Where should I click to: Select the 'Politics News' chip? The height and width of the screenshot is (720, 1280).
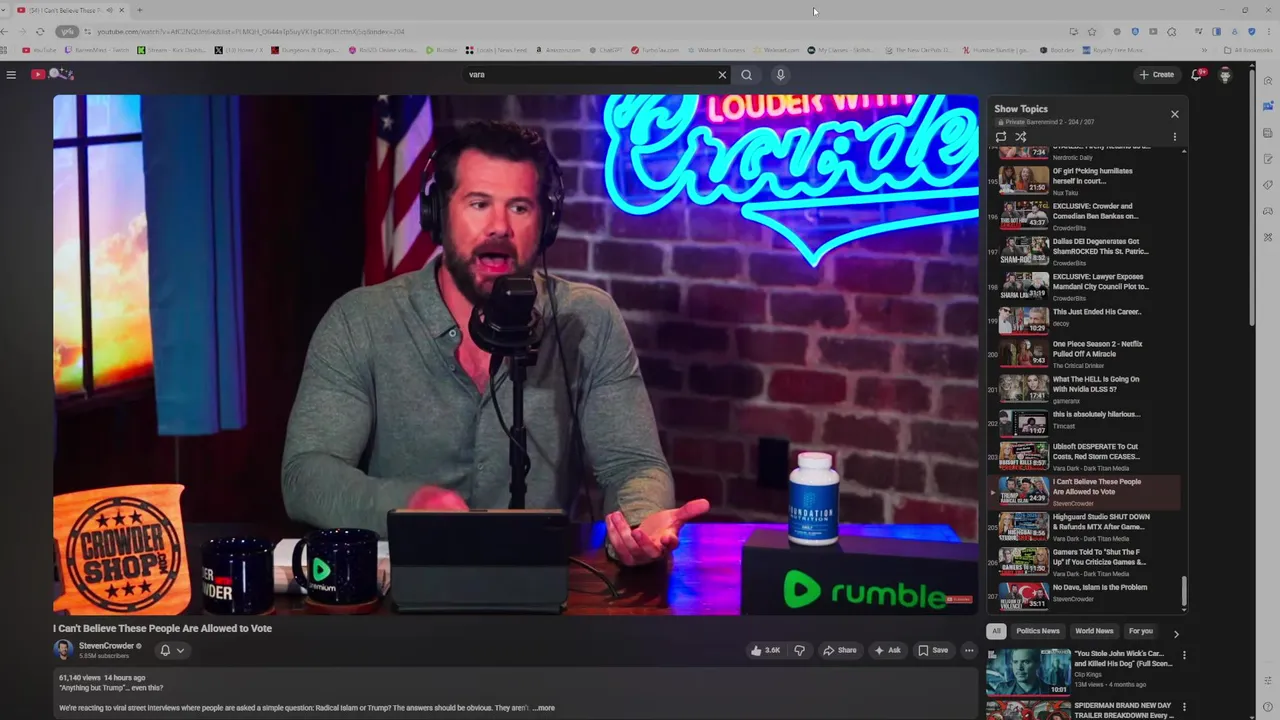(x=1038, y=631)
